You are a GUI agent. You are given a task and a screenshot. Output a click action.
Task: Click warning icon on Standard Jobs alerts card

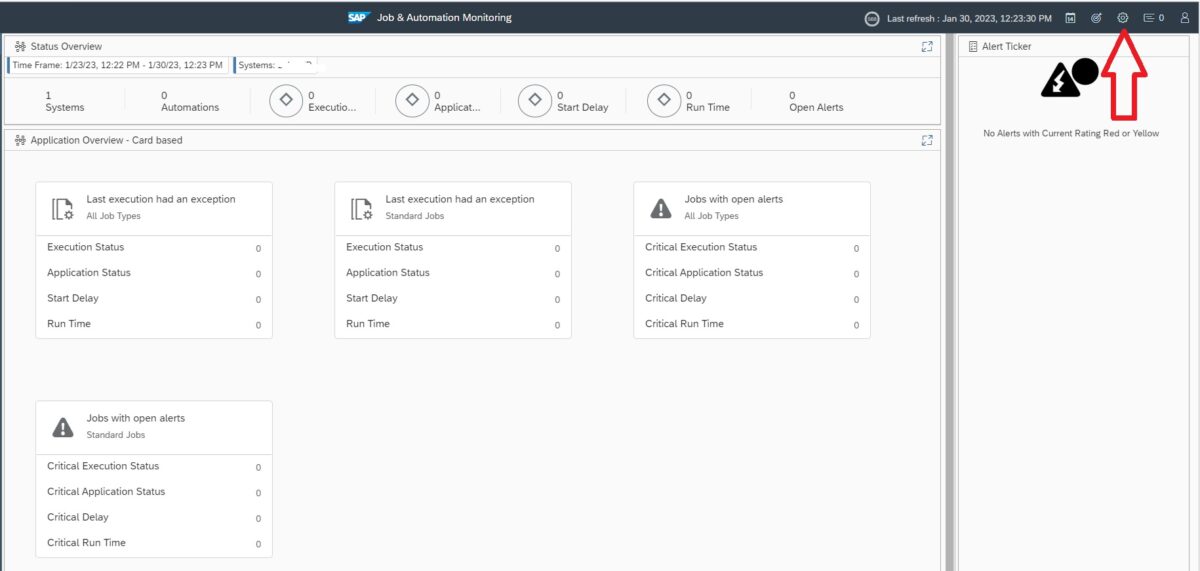click(63, 427)
